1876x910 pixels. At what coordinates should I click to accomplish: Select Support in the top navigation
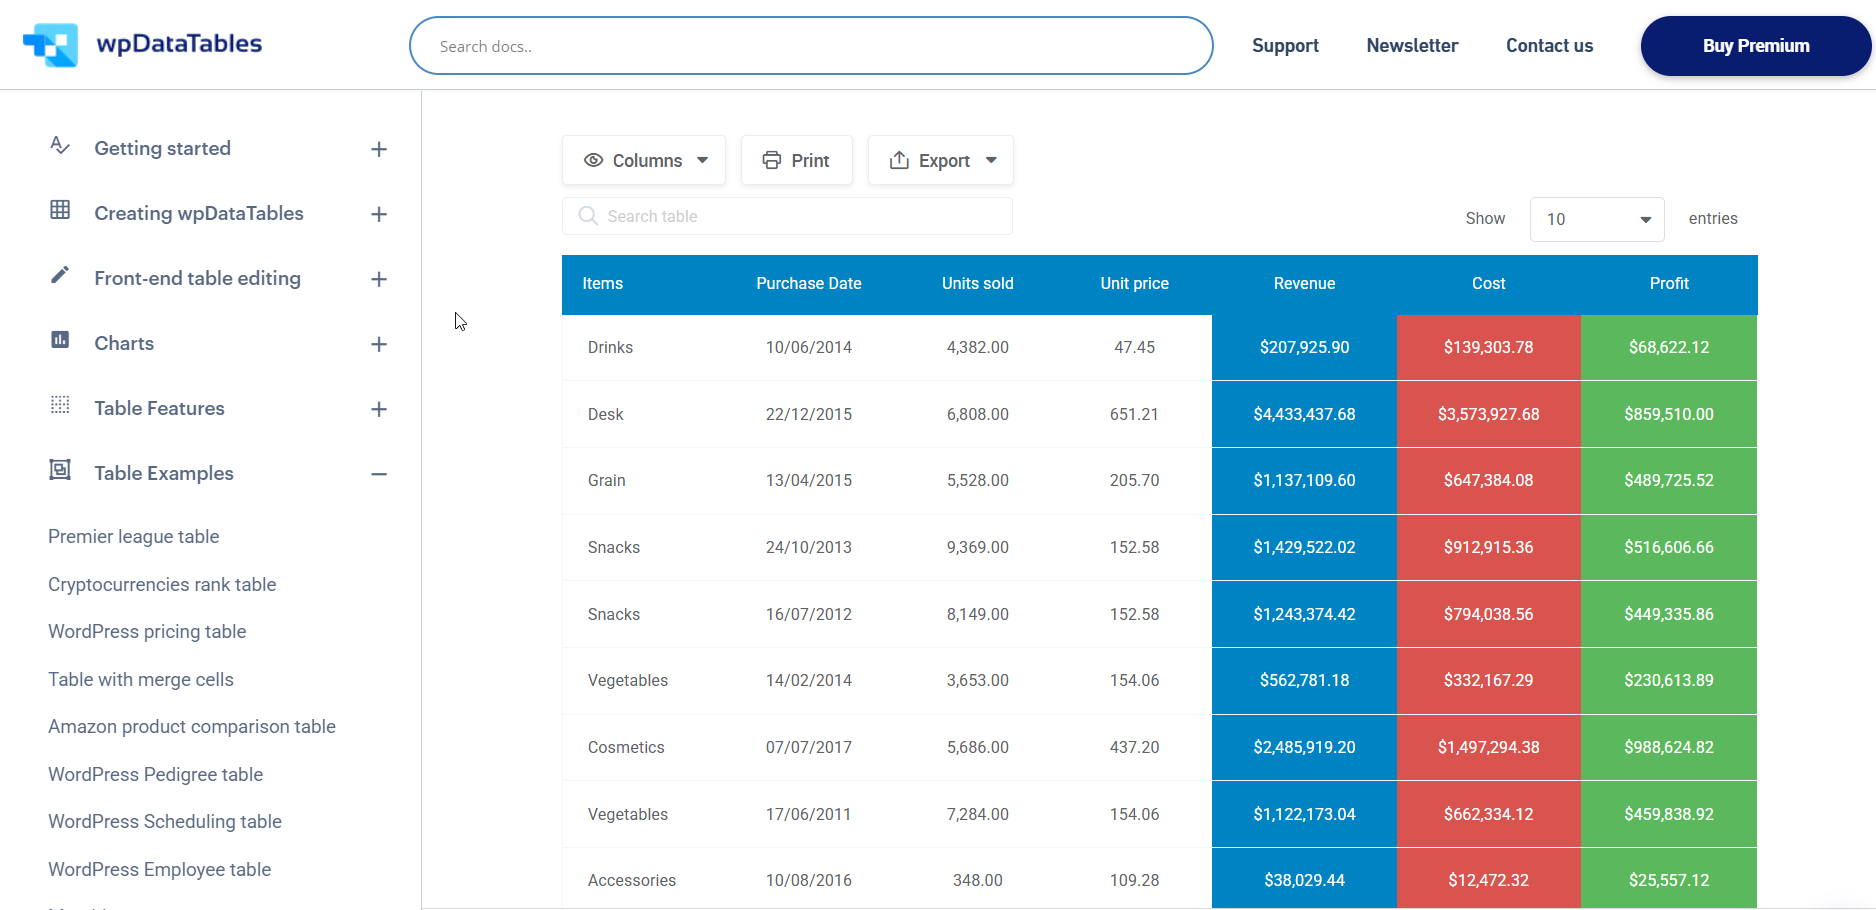point(1285,45)
